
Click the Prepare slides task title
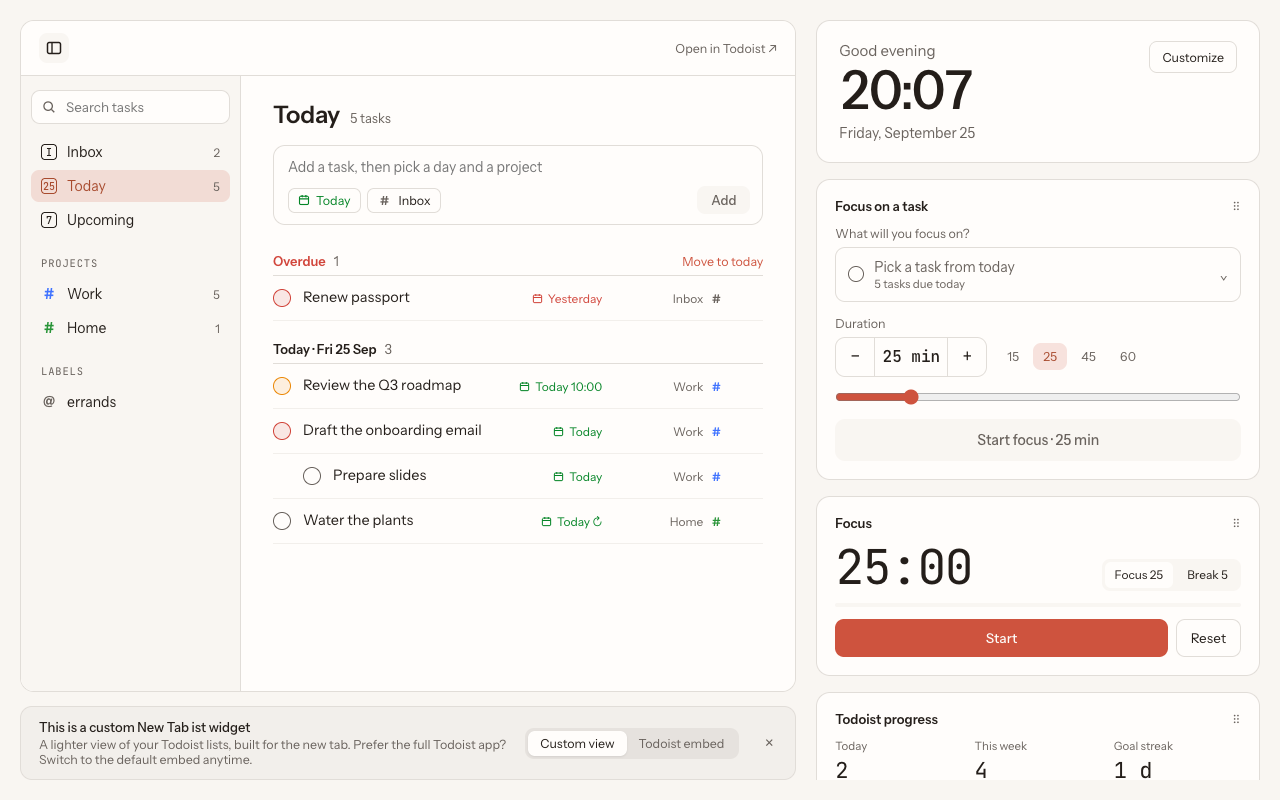pos(380,475)
